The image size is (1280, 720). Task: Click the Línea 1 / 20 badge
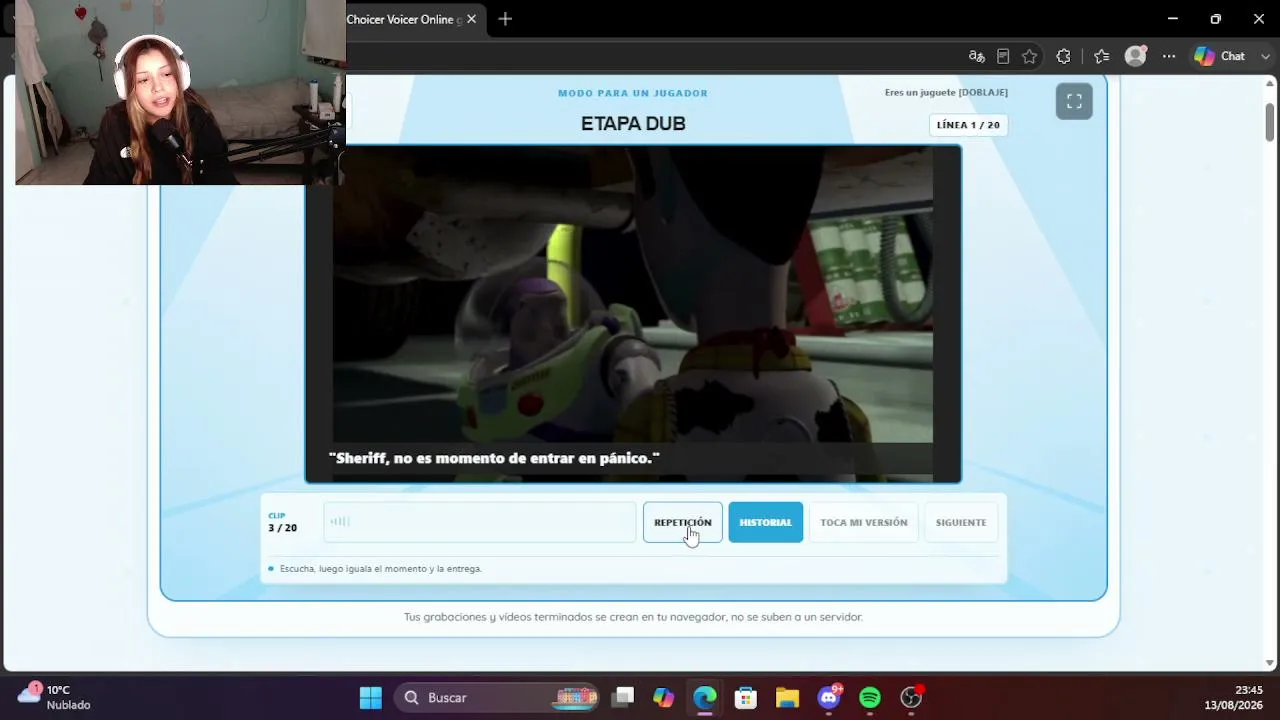968,125
